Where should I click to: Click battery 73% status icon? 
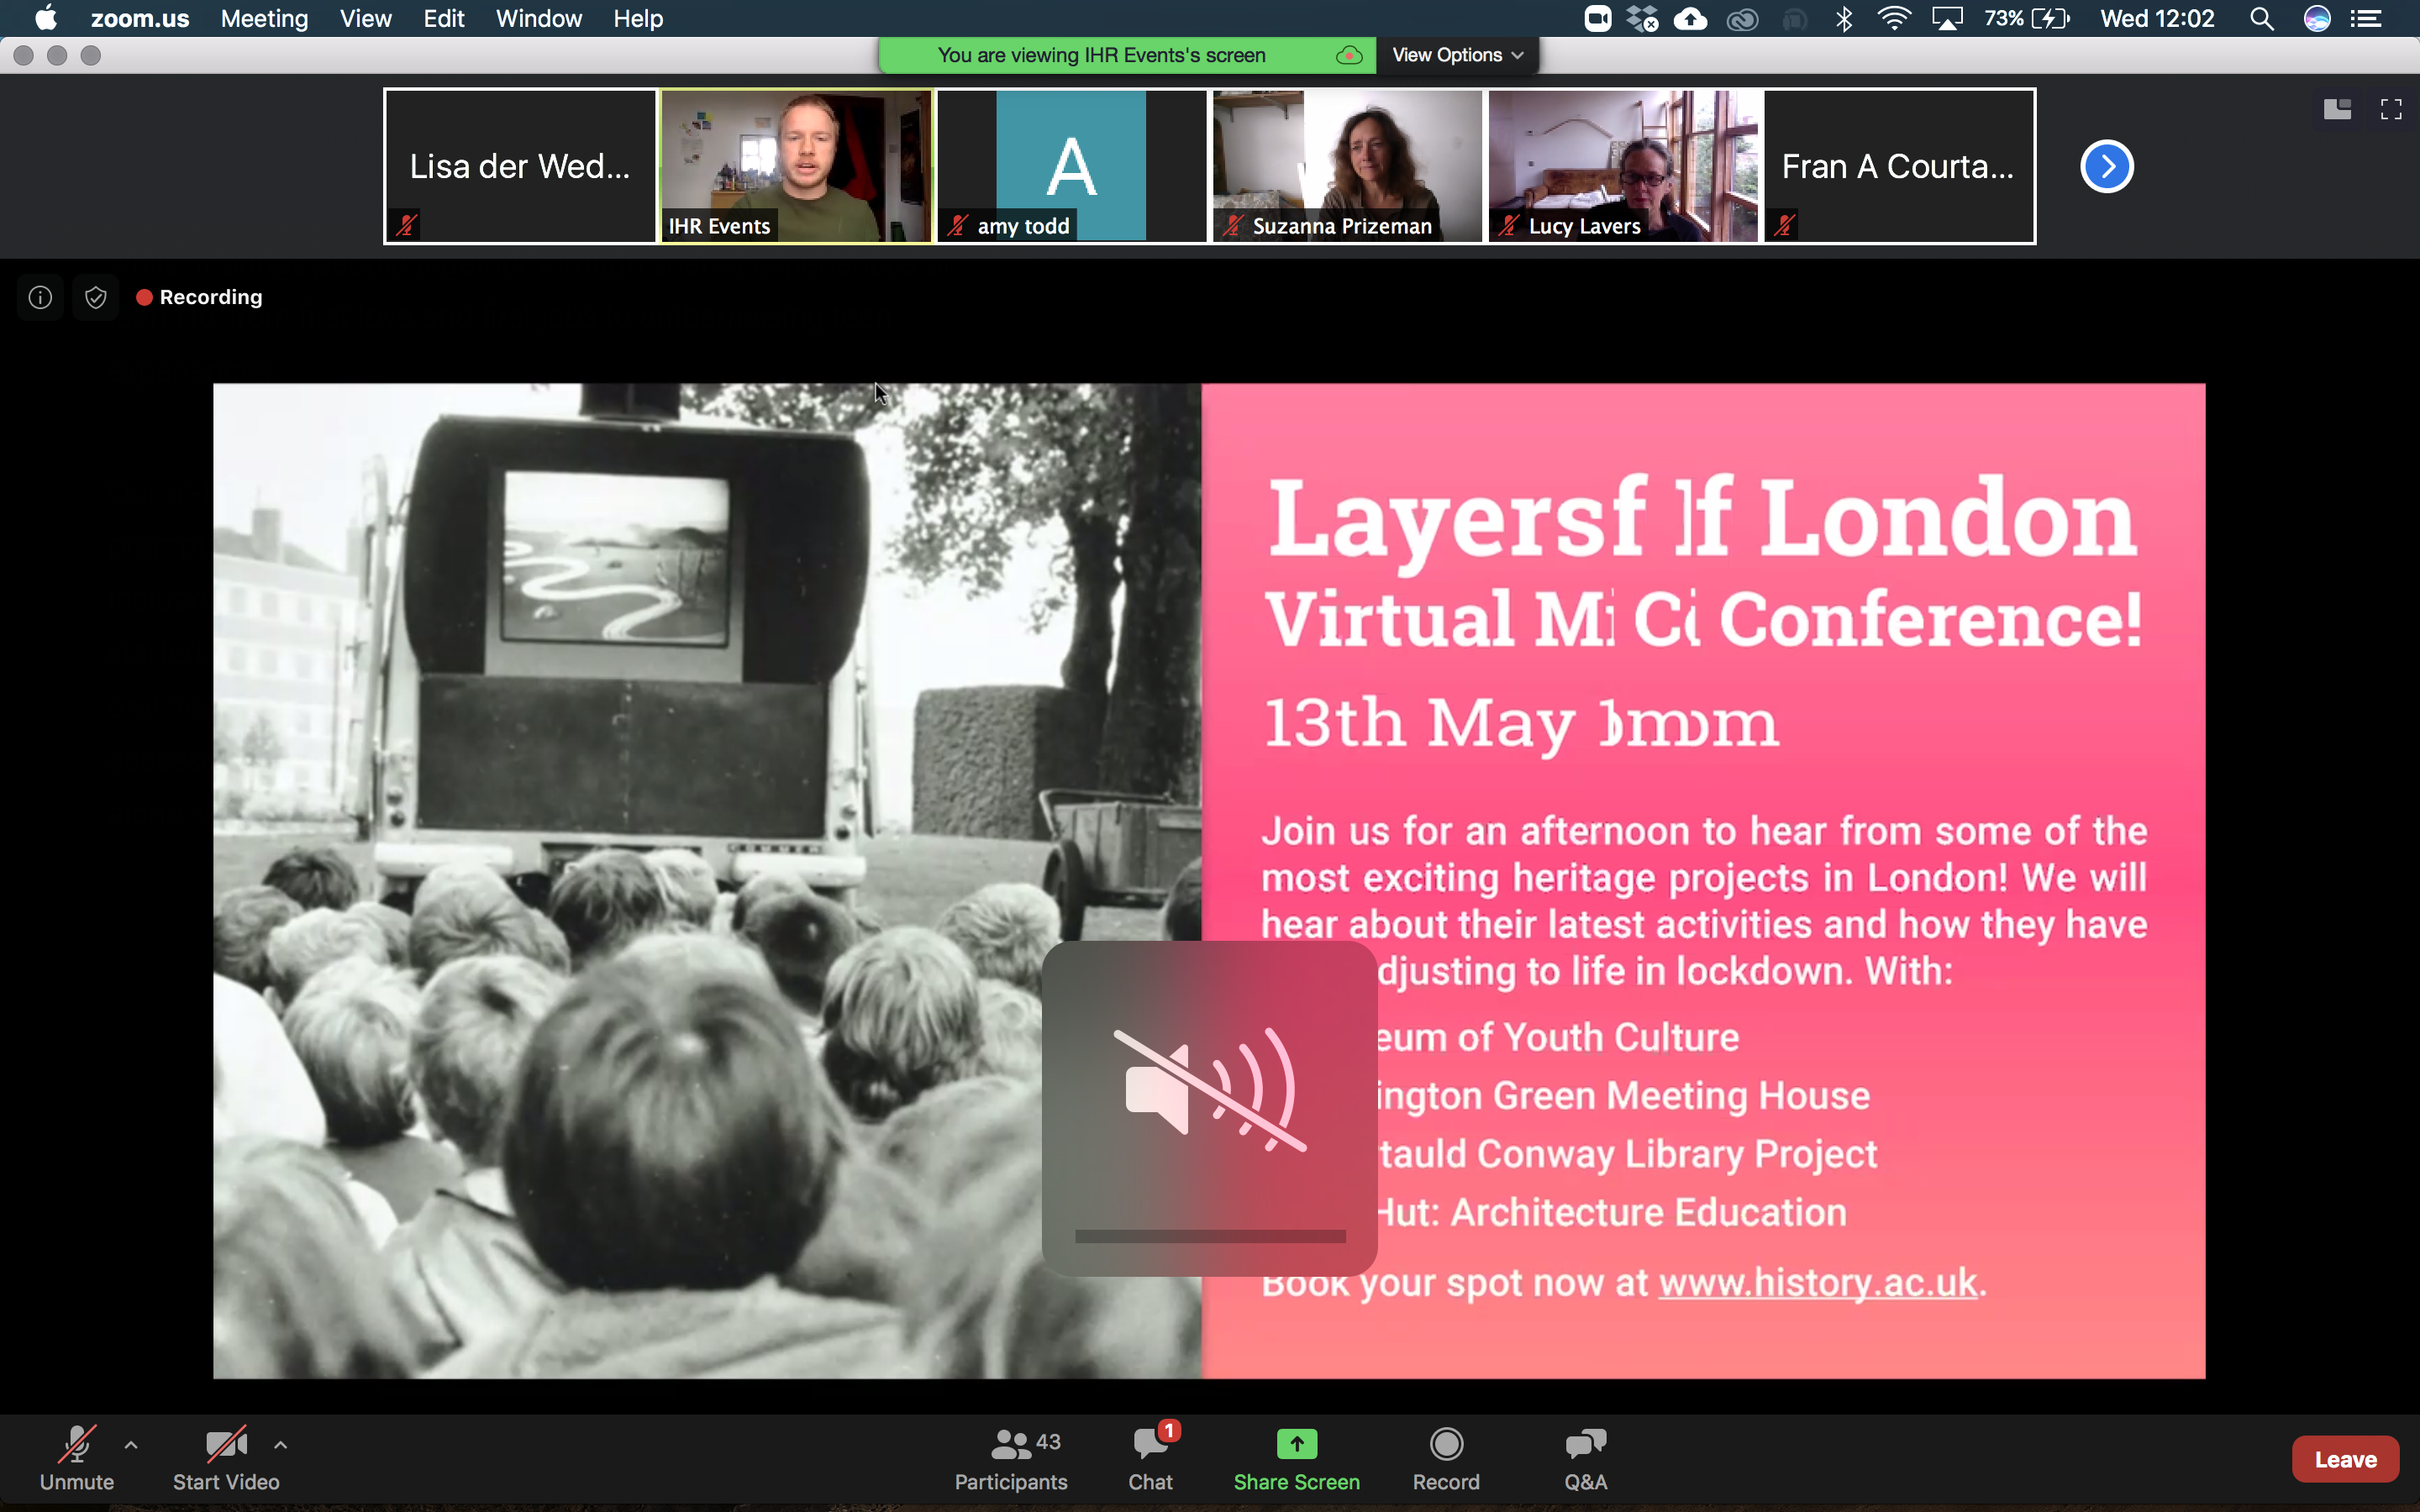[2027, 18]
